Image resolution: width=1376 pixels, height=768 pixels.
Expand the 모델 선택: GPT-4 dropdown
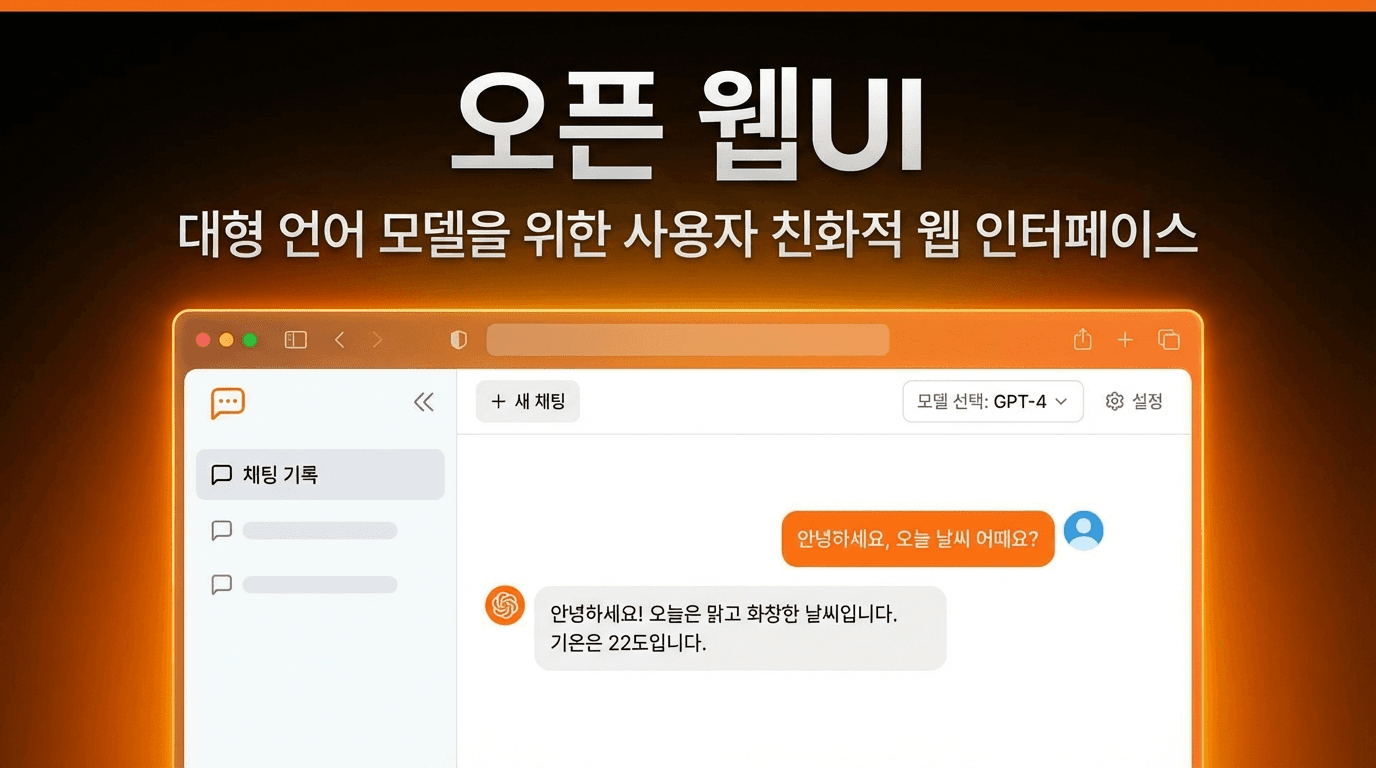pyautogui.click(x=992, y=402)
